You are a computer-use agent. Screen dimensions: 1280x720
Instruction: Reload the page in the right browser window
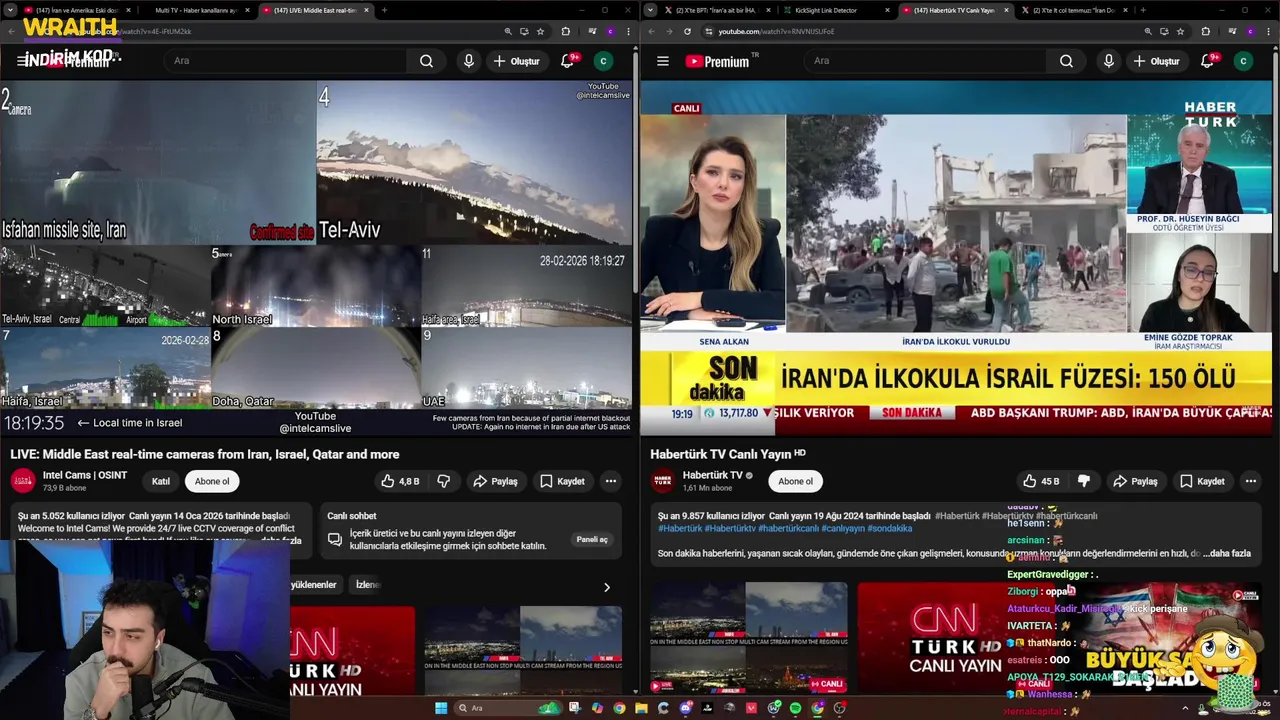point(687,31)
